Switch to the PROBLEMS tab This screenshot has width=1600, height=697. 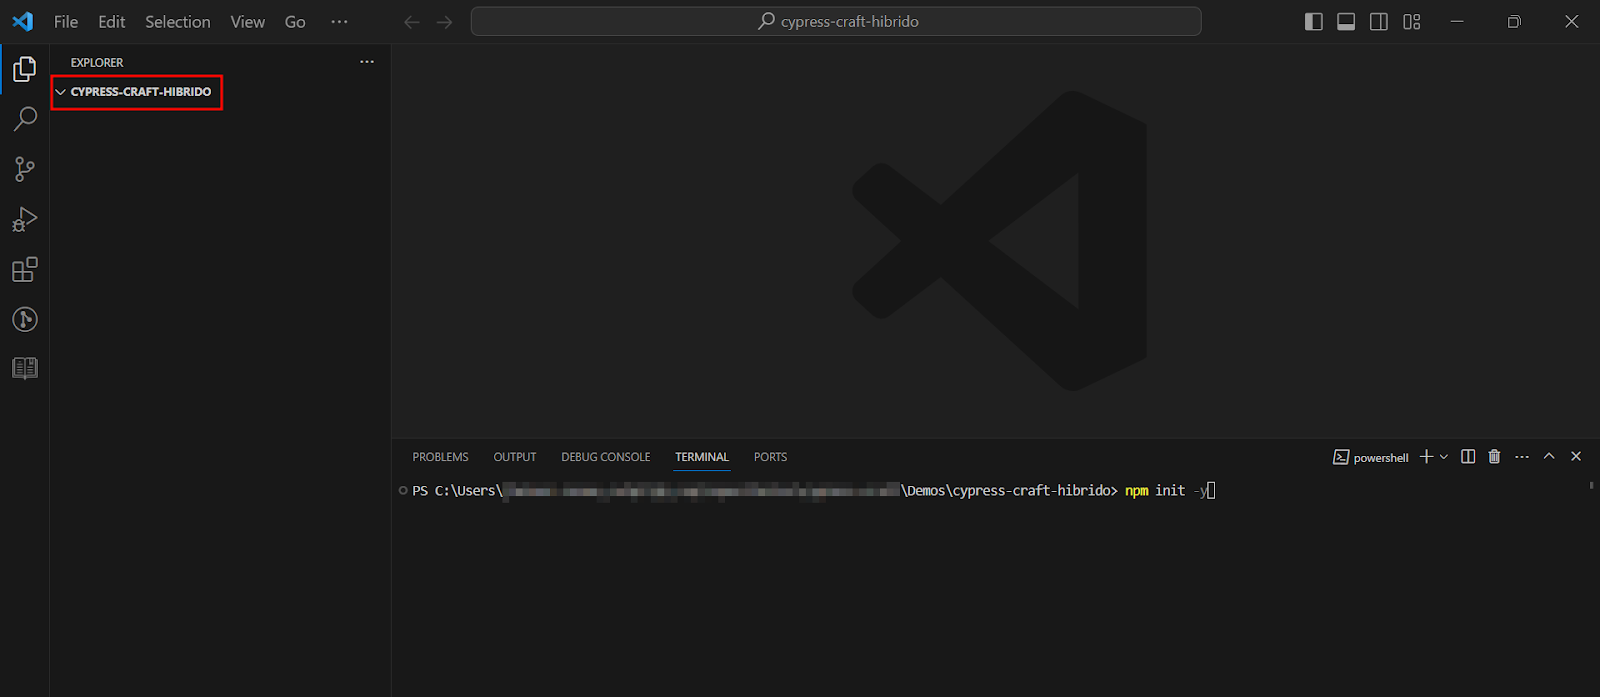(x=440, y=457)
